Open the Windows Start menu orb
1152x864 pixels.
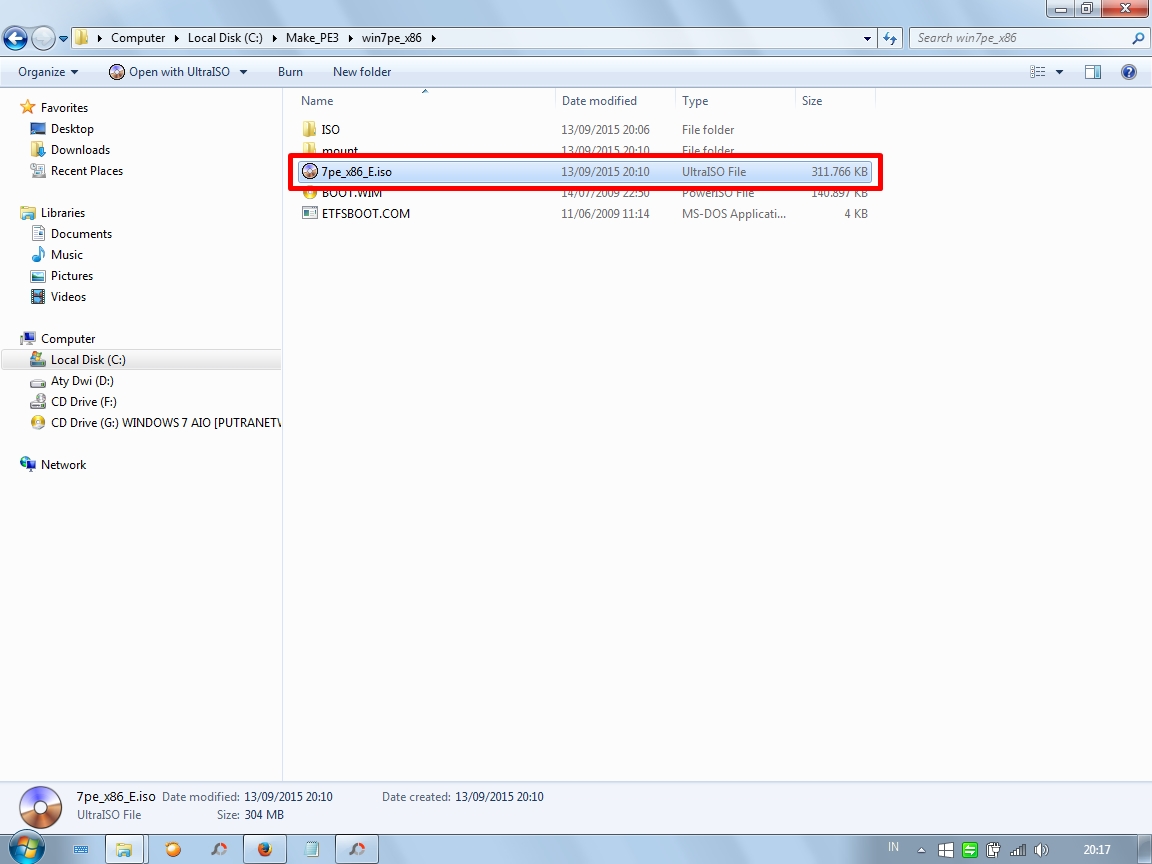(26, 849)
